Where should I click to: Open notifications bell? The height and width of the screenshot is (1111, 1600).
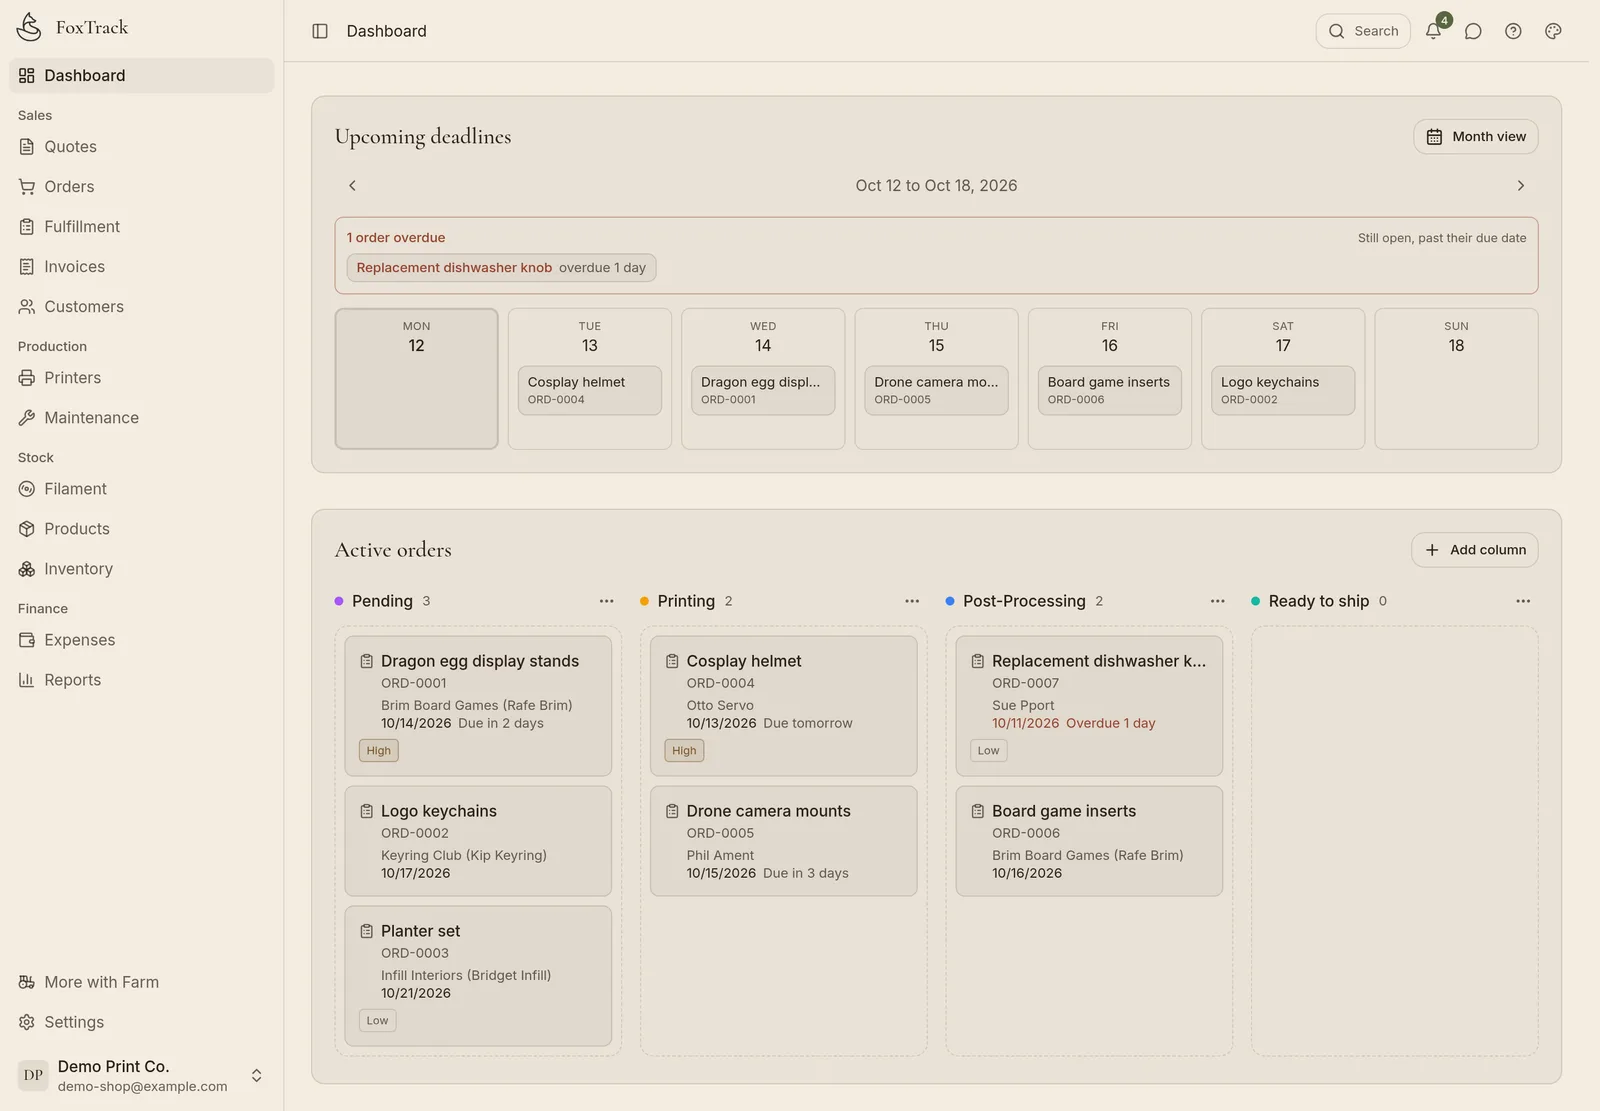pyautogui.click(x=1433, y=31)
